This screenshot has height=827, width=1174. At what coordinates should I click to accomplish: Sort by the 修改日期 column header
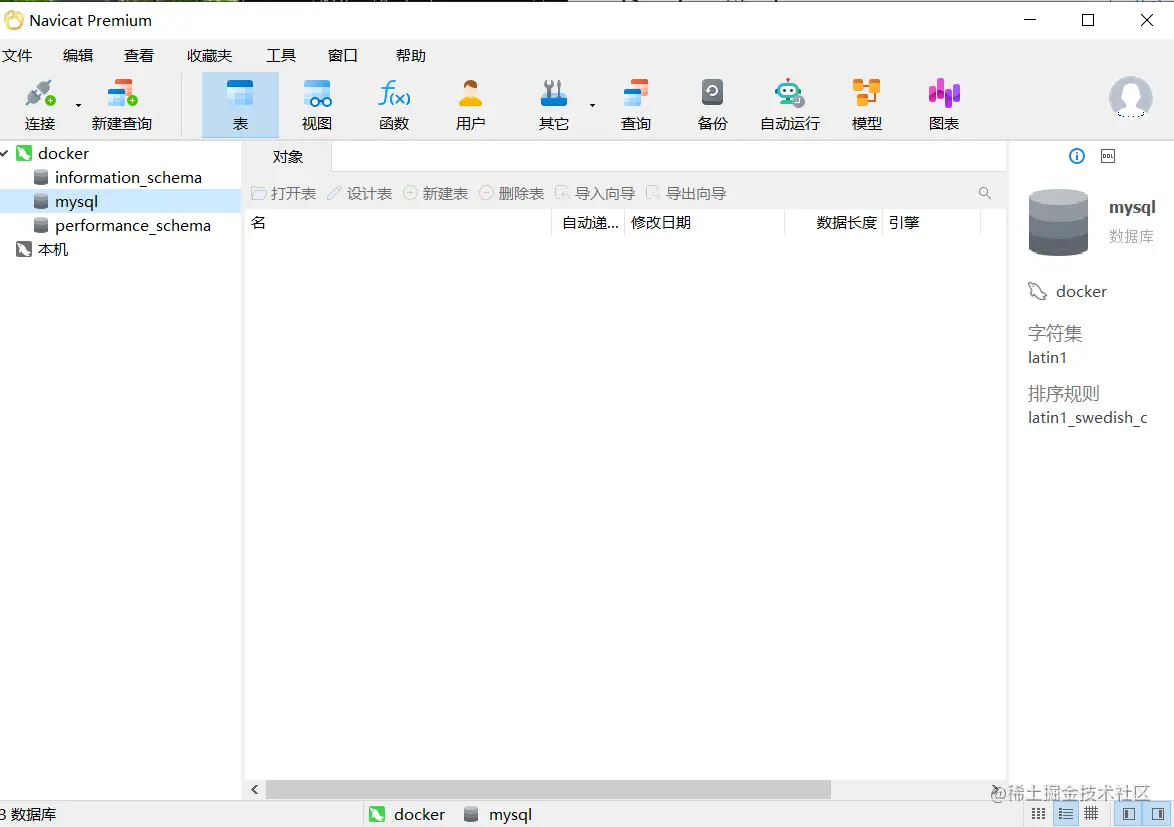click(x=705, y=222)
